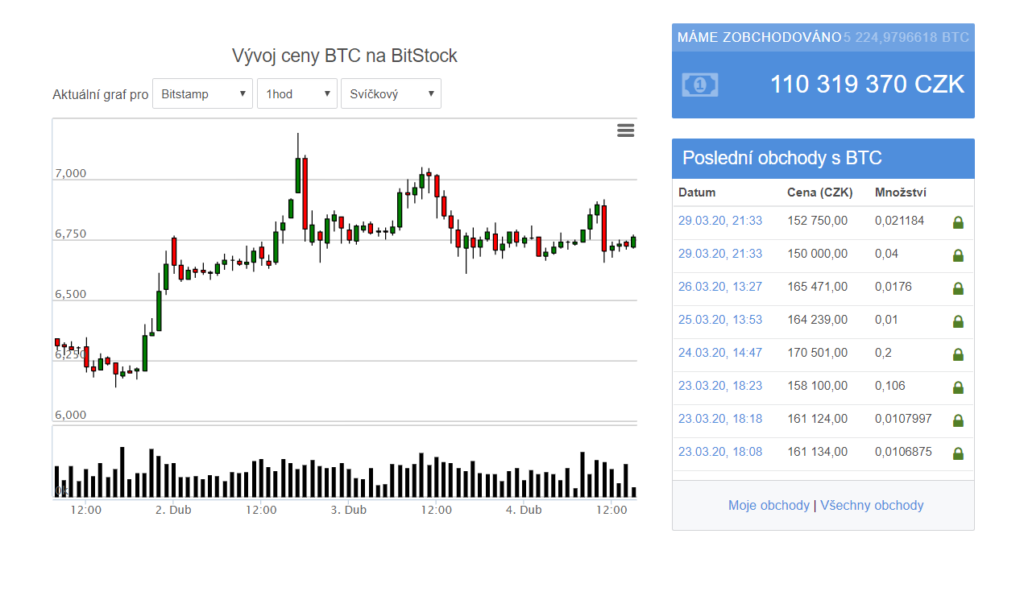Click price cell 152 750,00
Viewport: 1024px width, 600px height.
point(817,221)
